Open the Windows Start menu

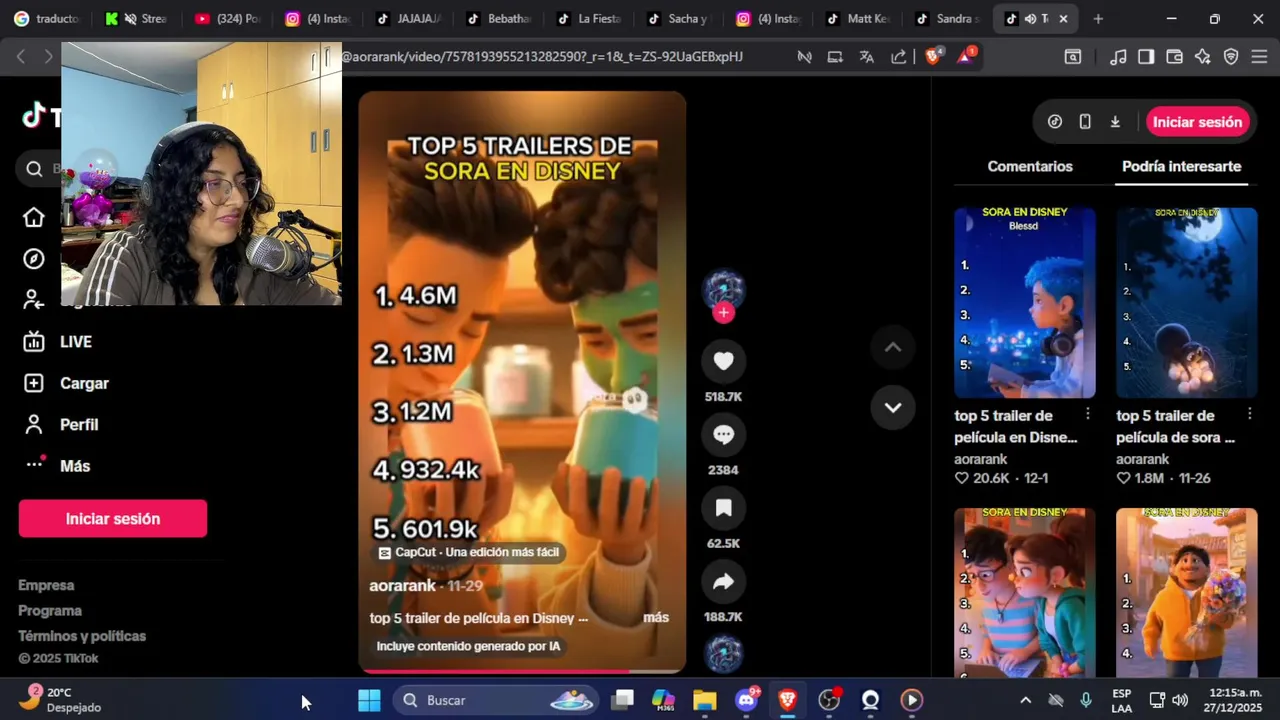[x=369, y=700]
